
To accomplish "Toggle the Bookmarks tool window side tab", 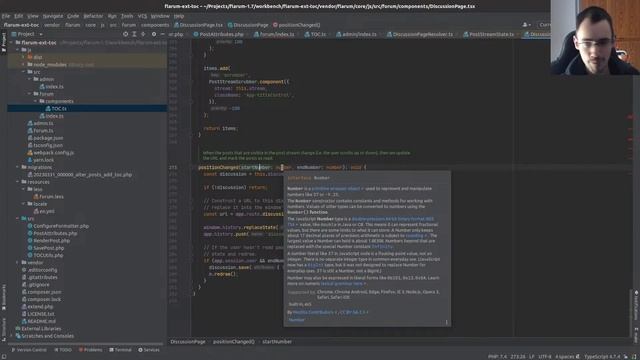I will click(x=4, y=297).
